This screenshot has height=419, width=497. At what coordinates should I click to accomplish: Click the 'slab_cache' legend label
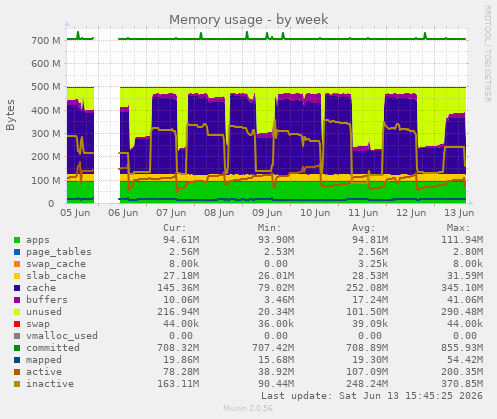56,276
